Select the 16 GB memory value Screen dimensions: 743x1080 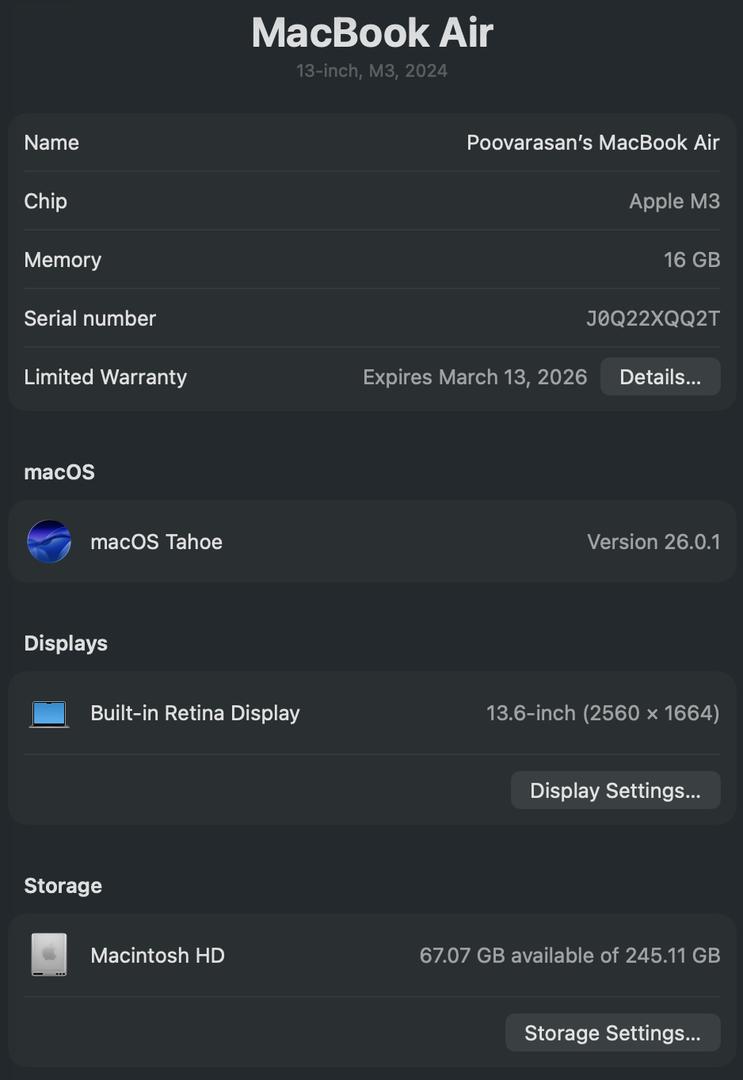point(691,260)
